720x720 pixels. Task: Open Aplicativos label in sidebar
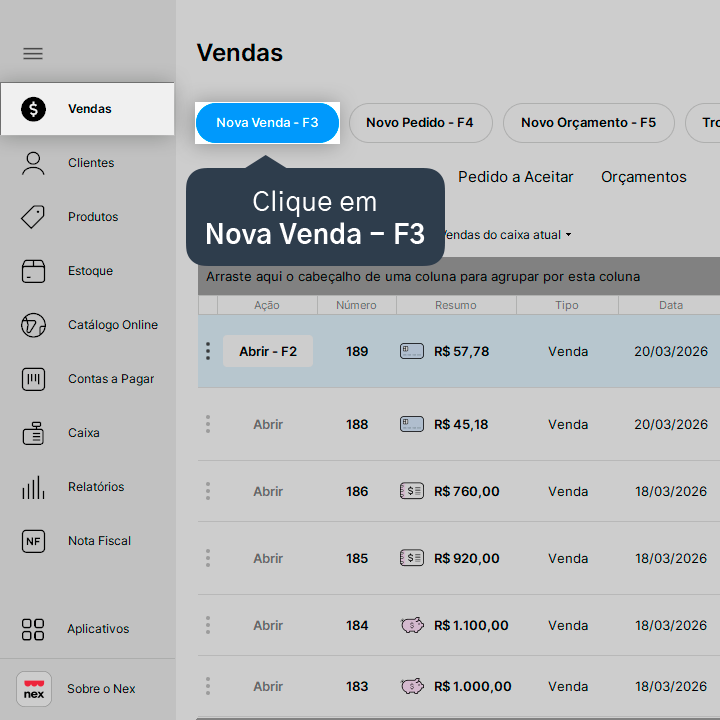[98, 629]
